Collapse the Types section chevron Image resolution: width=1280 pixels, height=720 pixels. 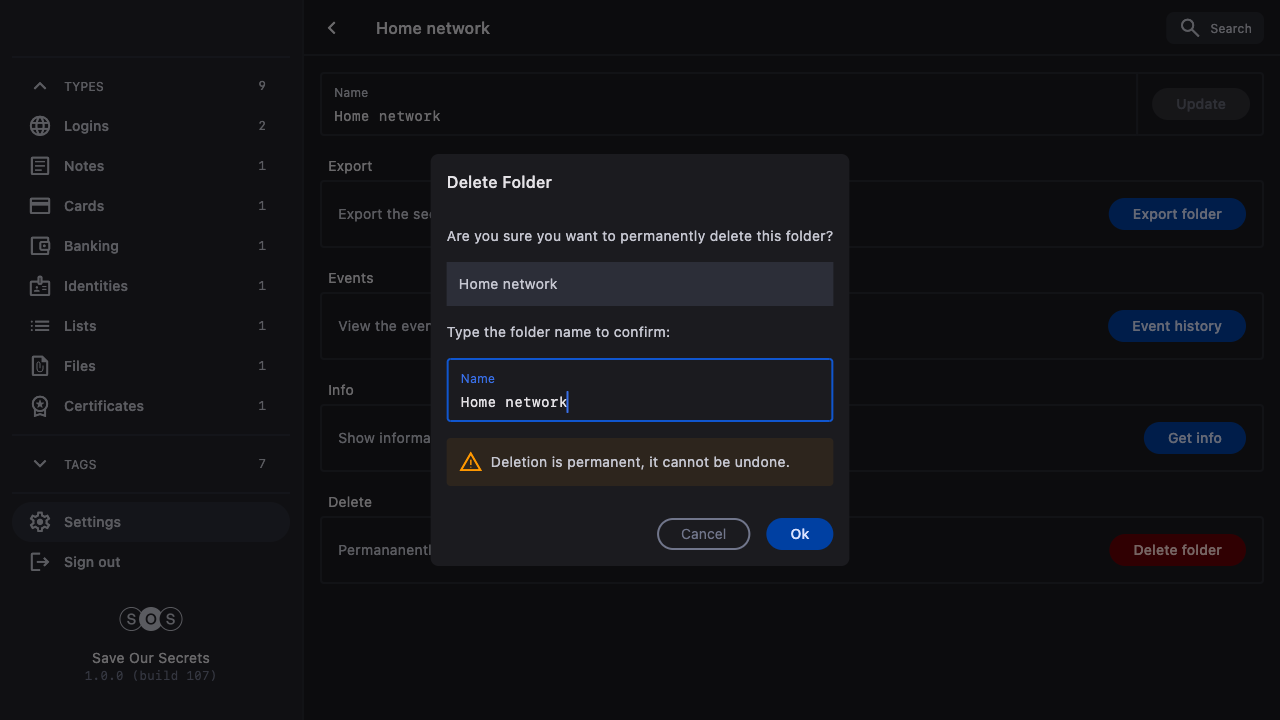tap(40, 86)
